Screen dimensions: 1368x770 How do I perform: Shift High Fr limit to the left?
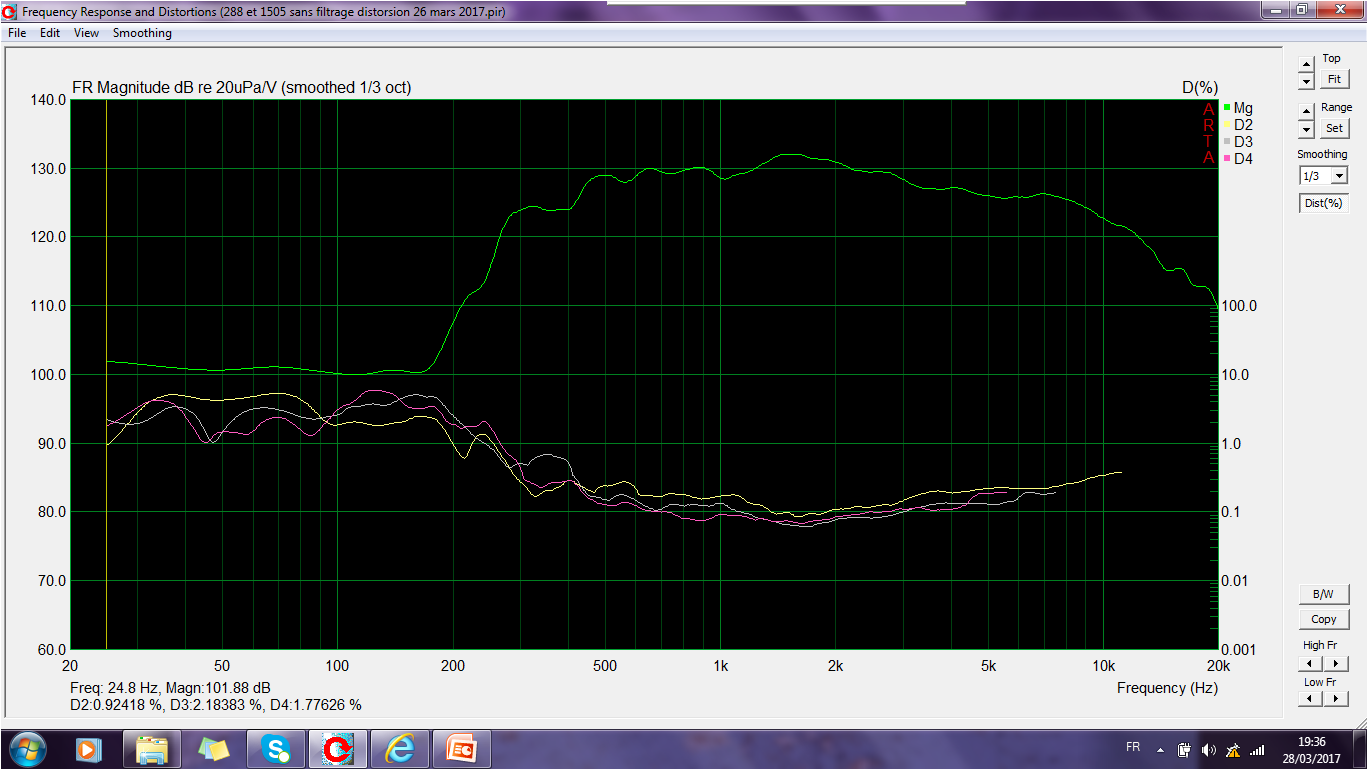1311,664
